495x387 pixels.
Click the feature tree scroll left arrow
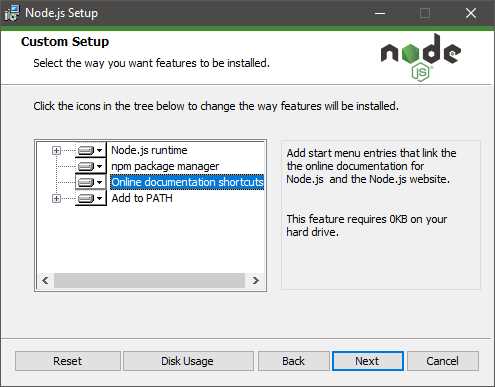pyautogui.click(x=45, y=281)
